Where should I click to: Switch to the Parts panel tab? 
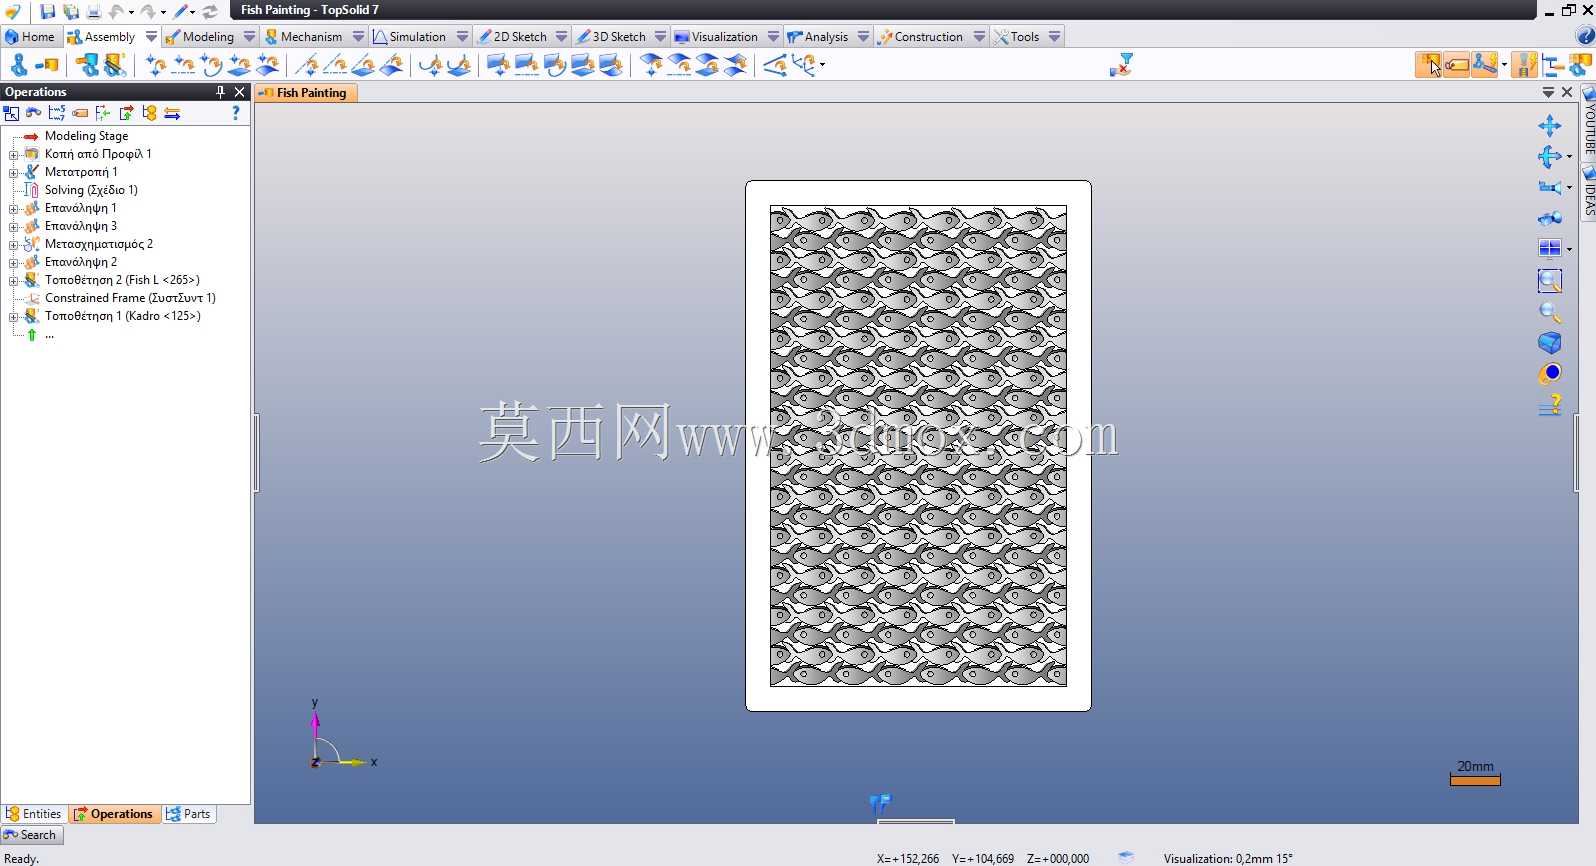click(x=189, y=814)
